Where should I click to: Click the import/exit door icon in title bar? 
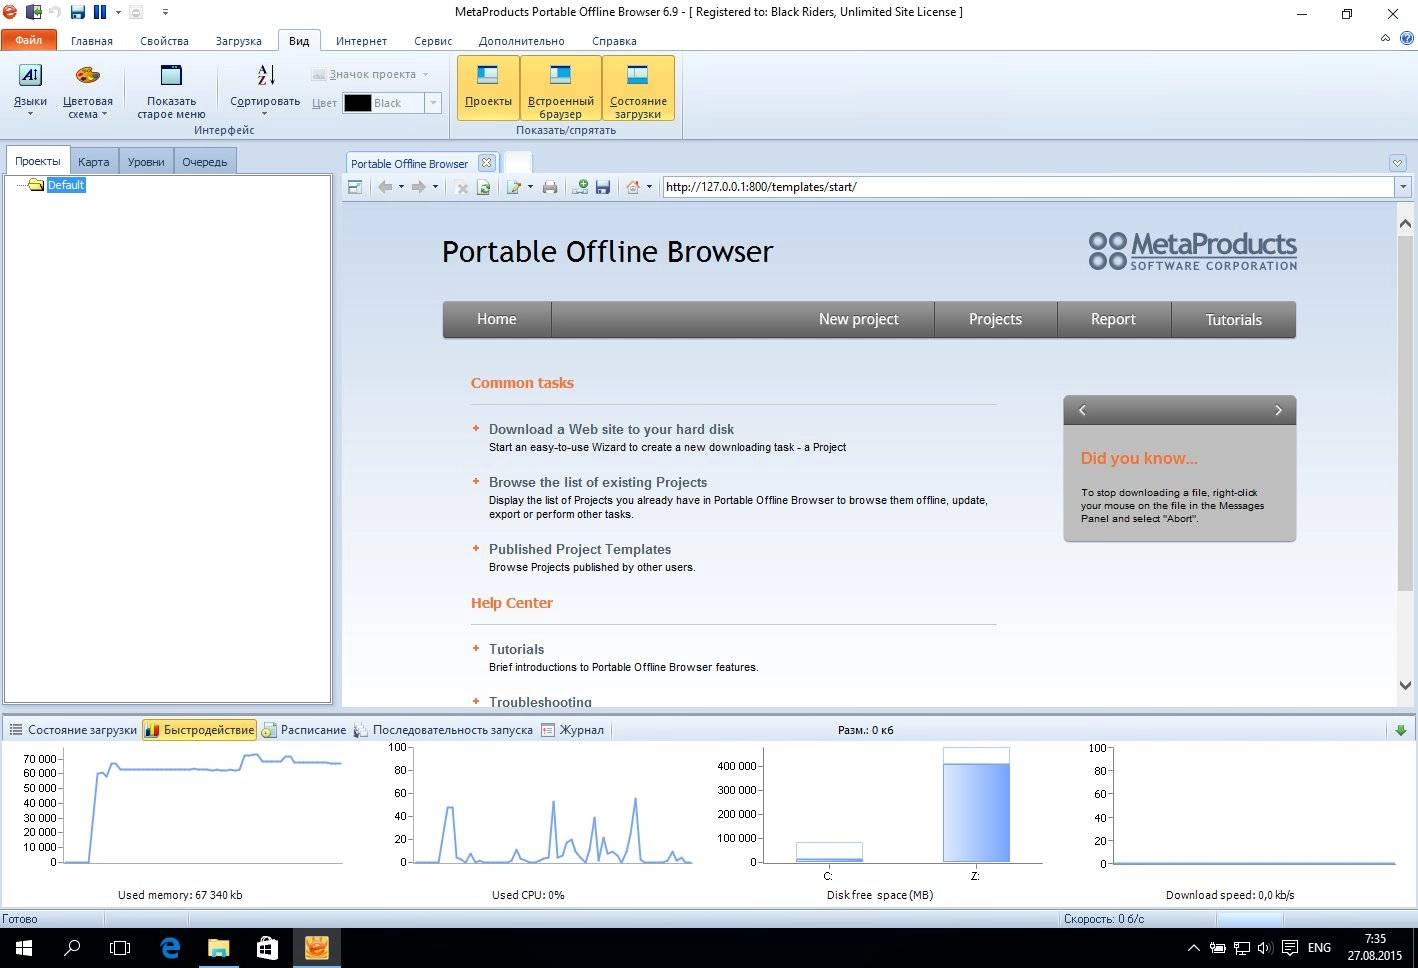[33, 12]
